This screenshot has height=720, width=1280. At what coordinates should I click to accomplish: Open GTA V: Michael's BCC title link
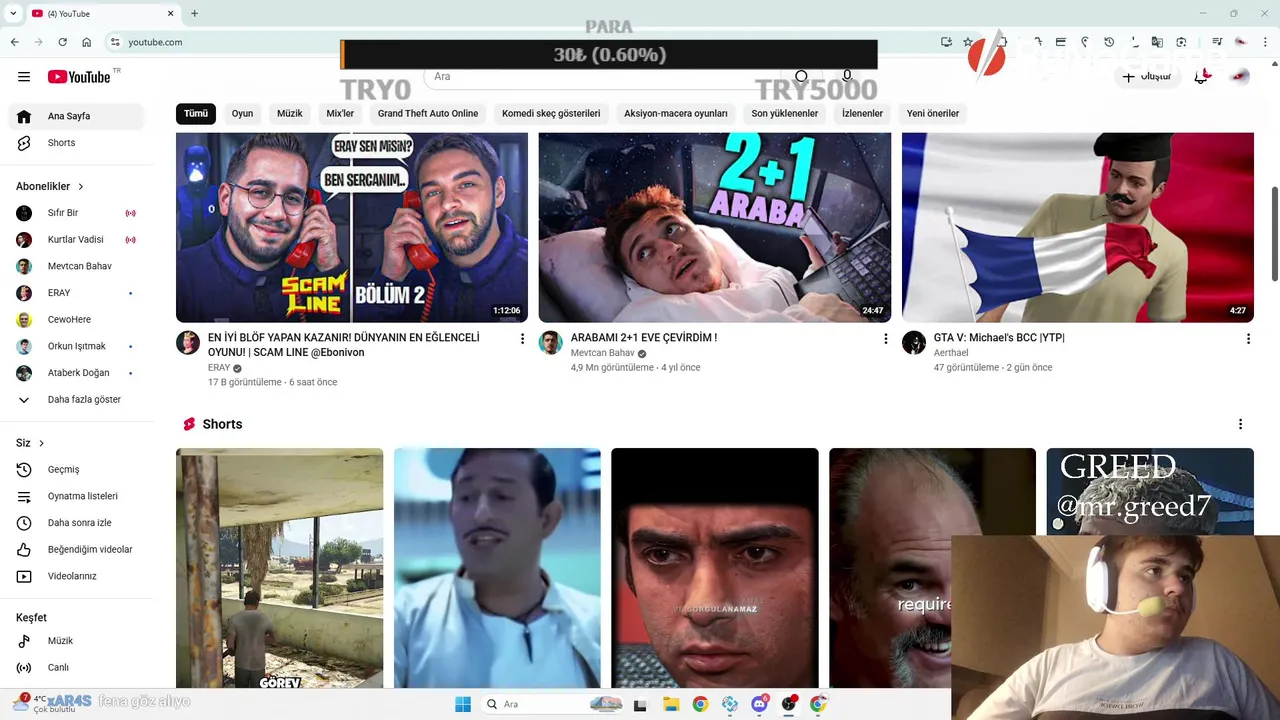[x=999, y=338]
